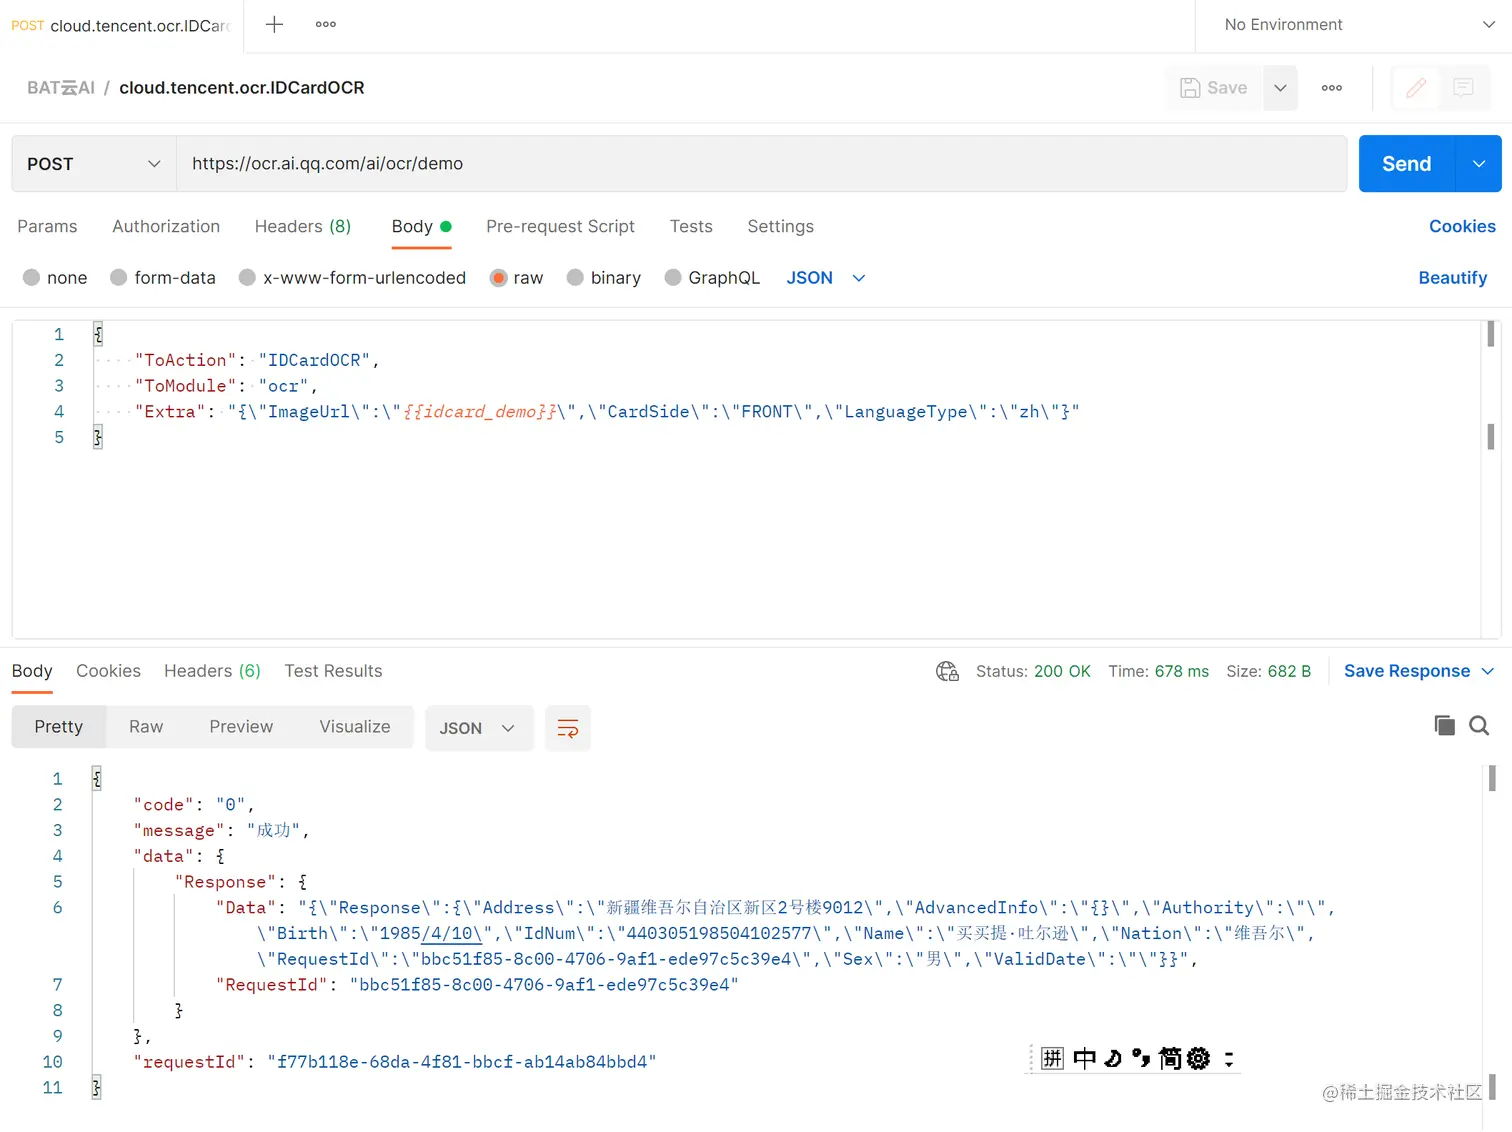Expand the Save options arrow
This screenshot has height=1132, width=1512.
[x=1280, y=88]
